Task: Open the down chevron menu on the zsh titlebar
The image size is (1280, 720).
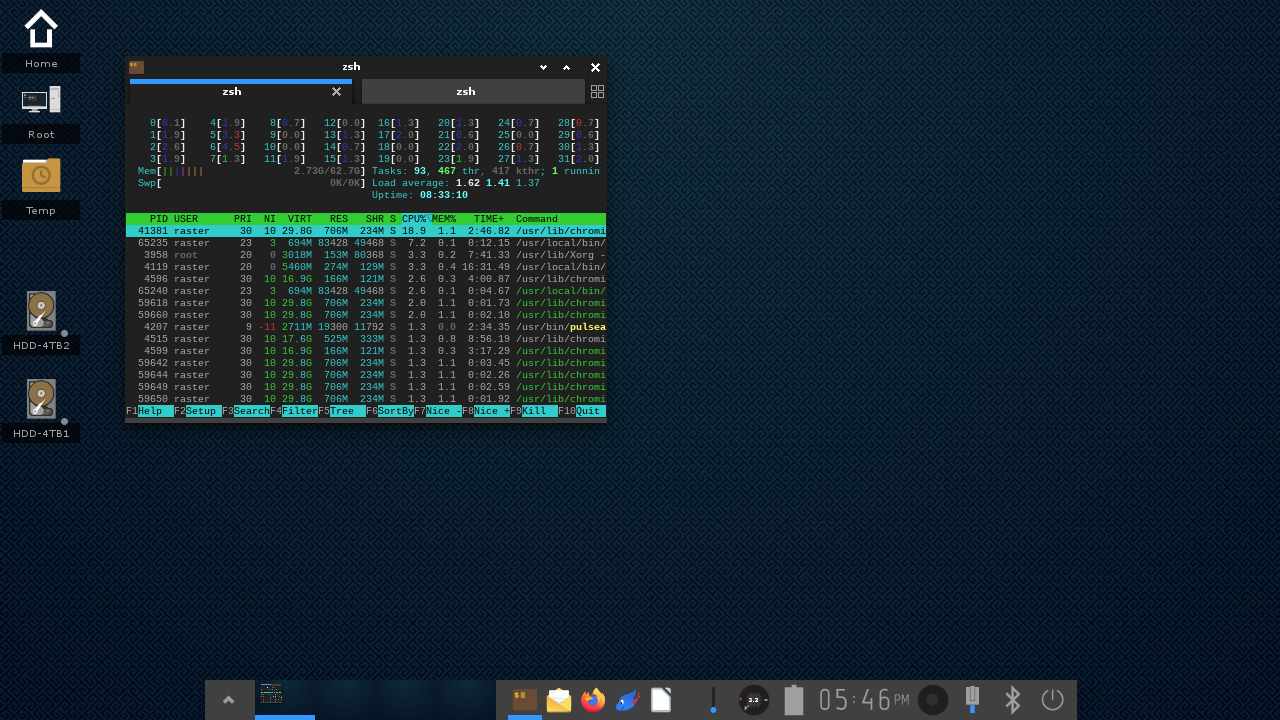Action: point(543,67)
